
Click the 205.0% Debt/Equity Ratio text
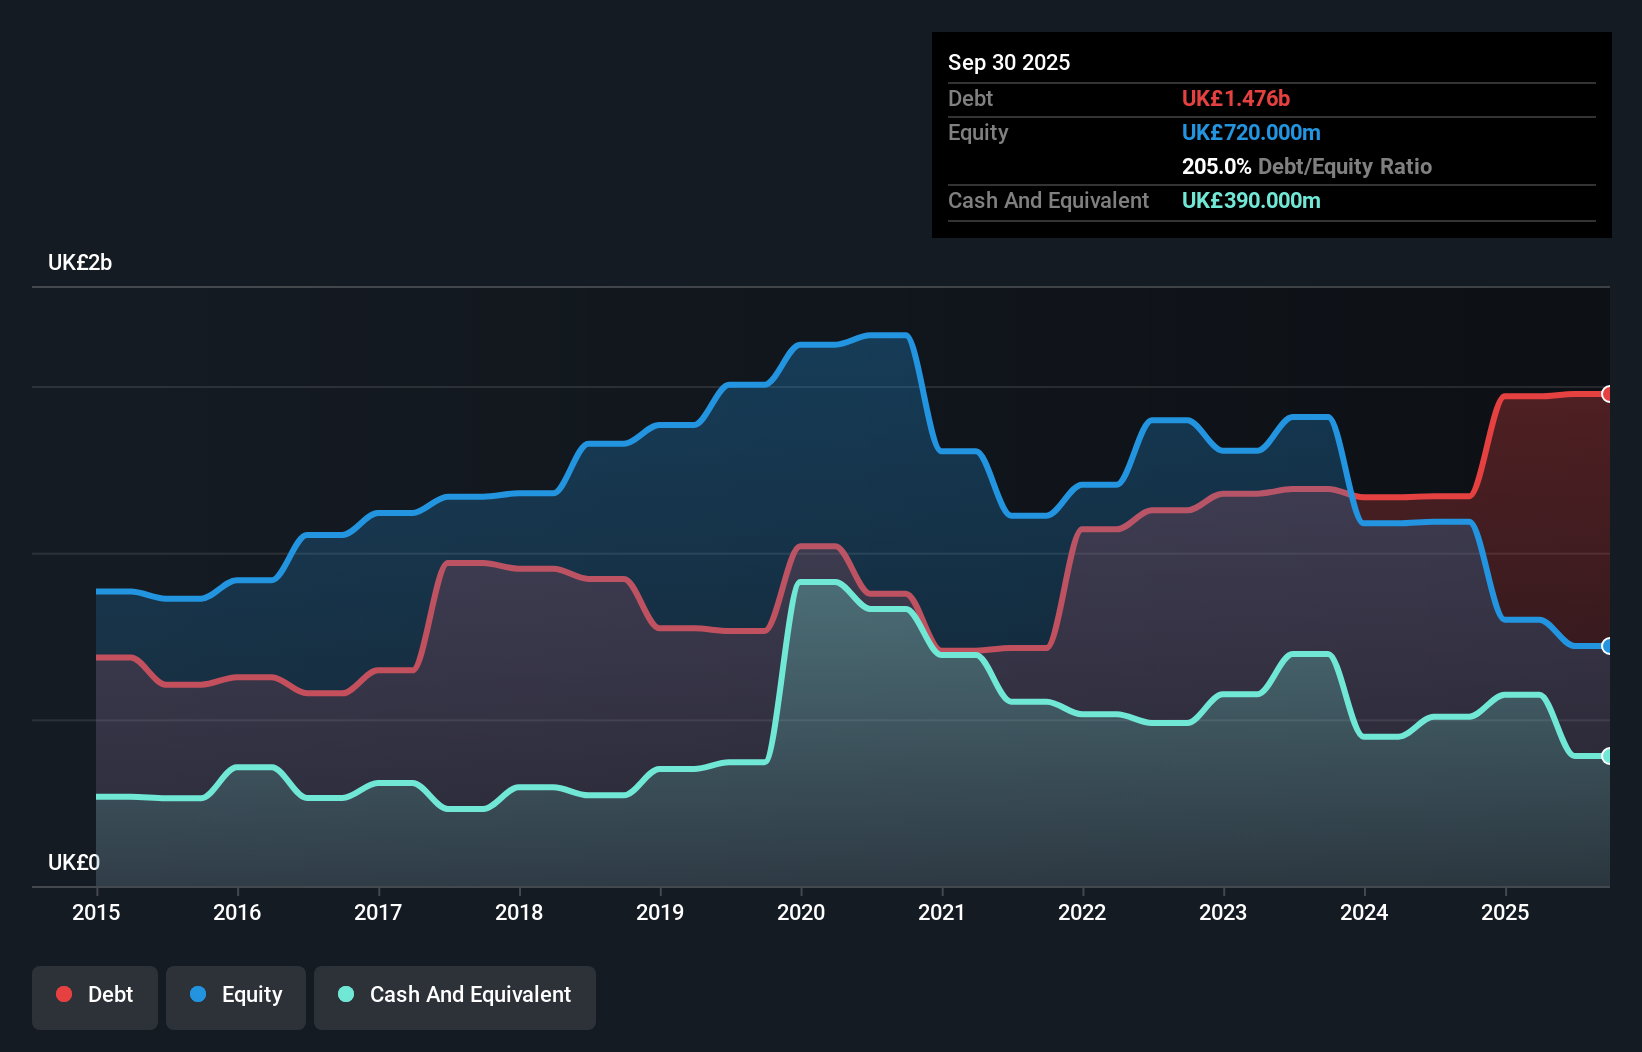1307,166
